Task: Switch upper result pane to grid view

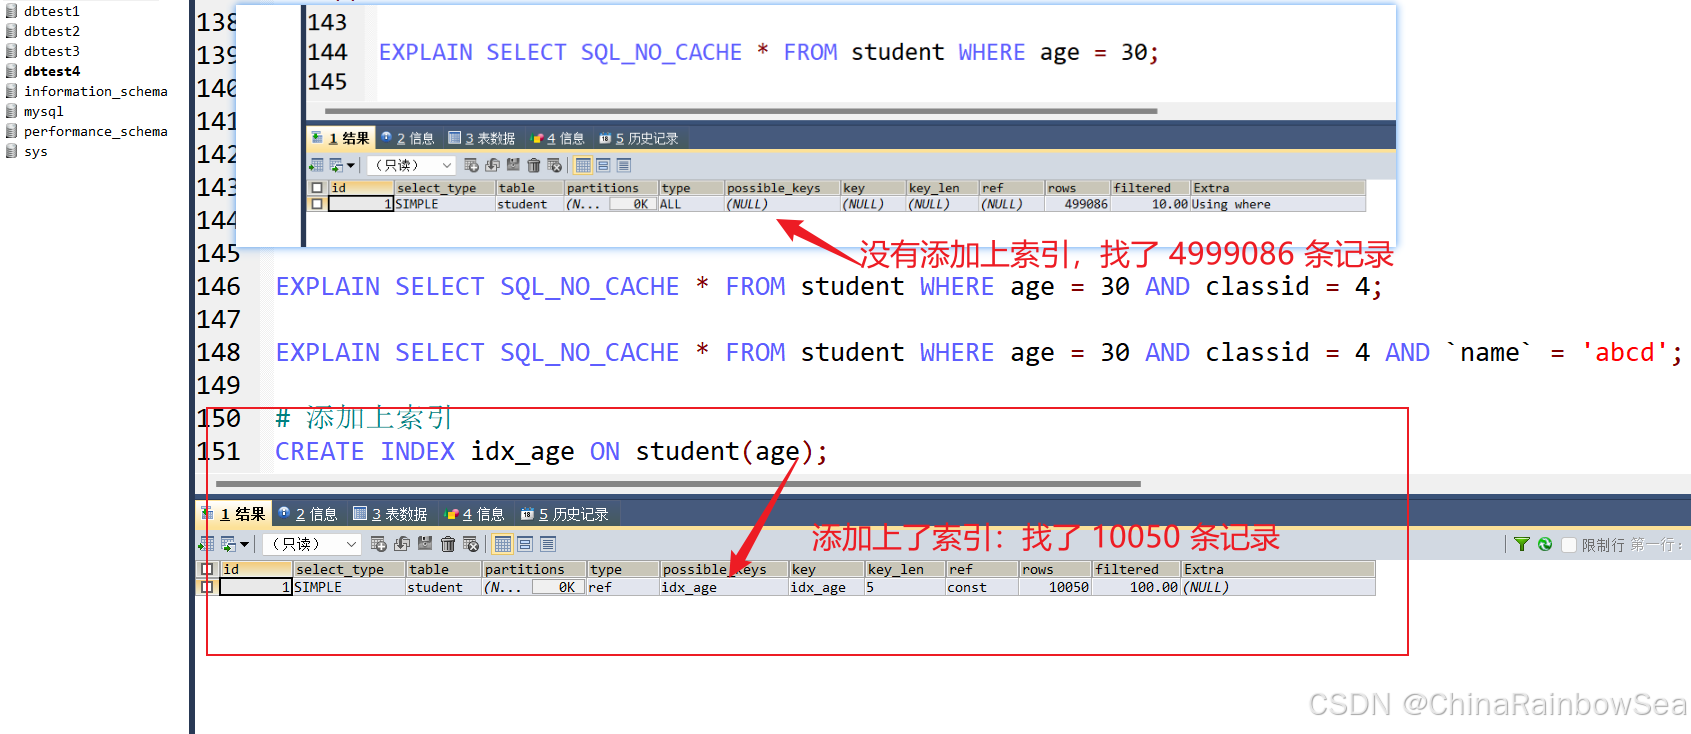Action: point(583,165)
